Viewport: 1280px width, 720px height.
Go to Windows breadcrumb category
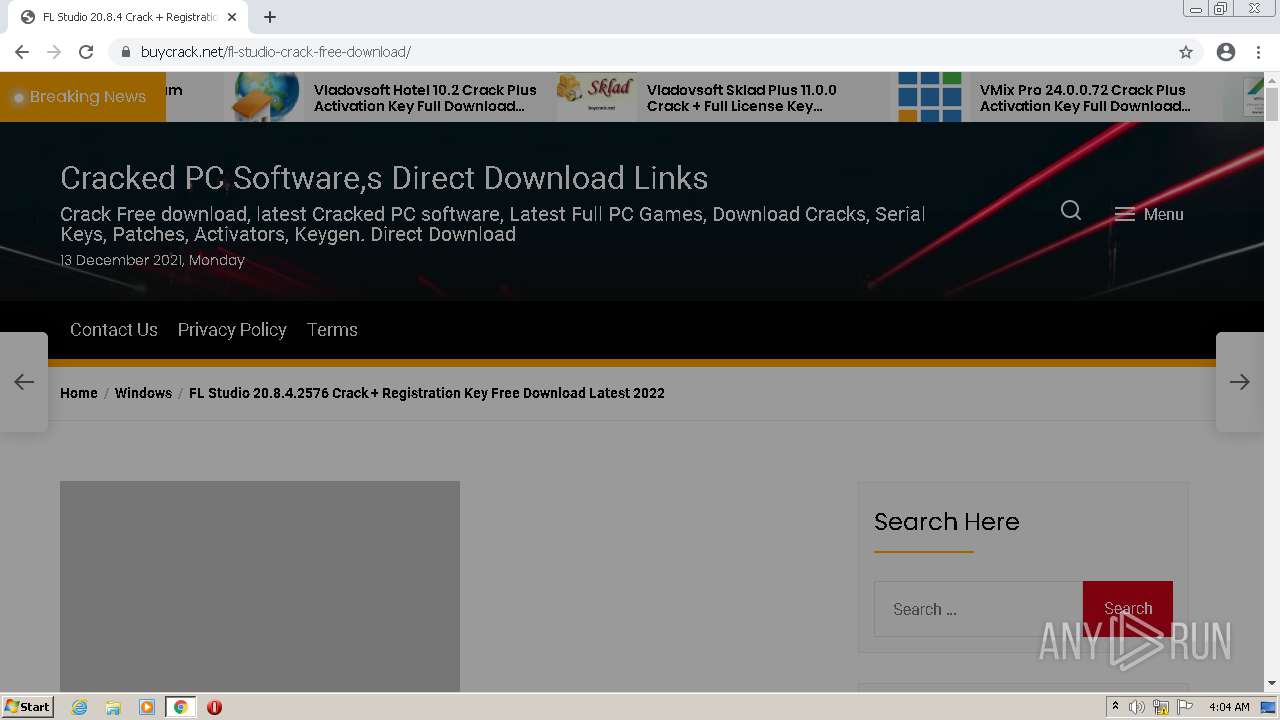coord(143,393)
